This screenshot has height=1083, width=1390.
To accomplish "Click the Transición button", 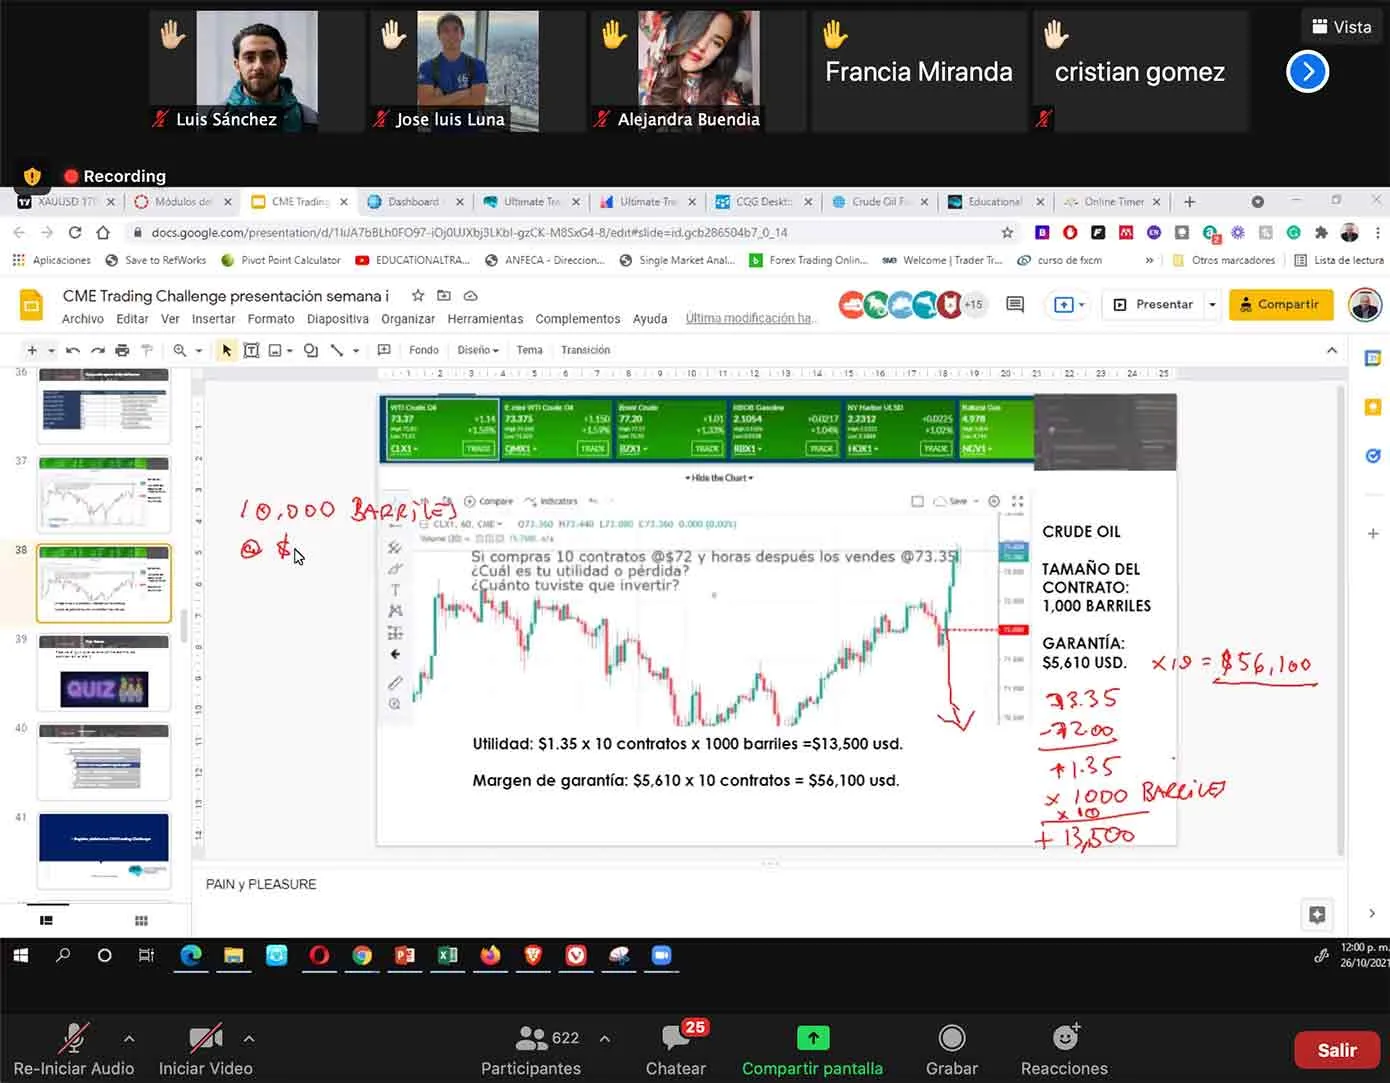I will 586,350.
